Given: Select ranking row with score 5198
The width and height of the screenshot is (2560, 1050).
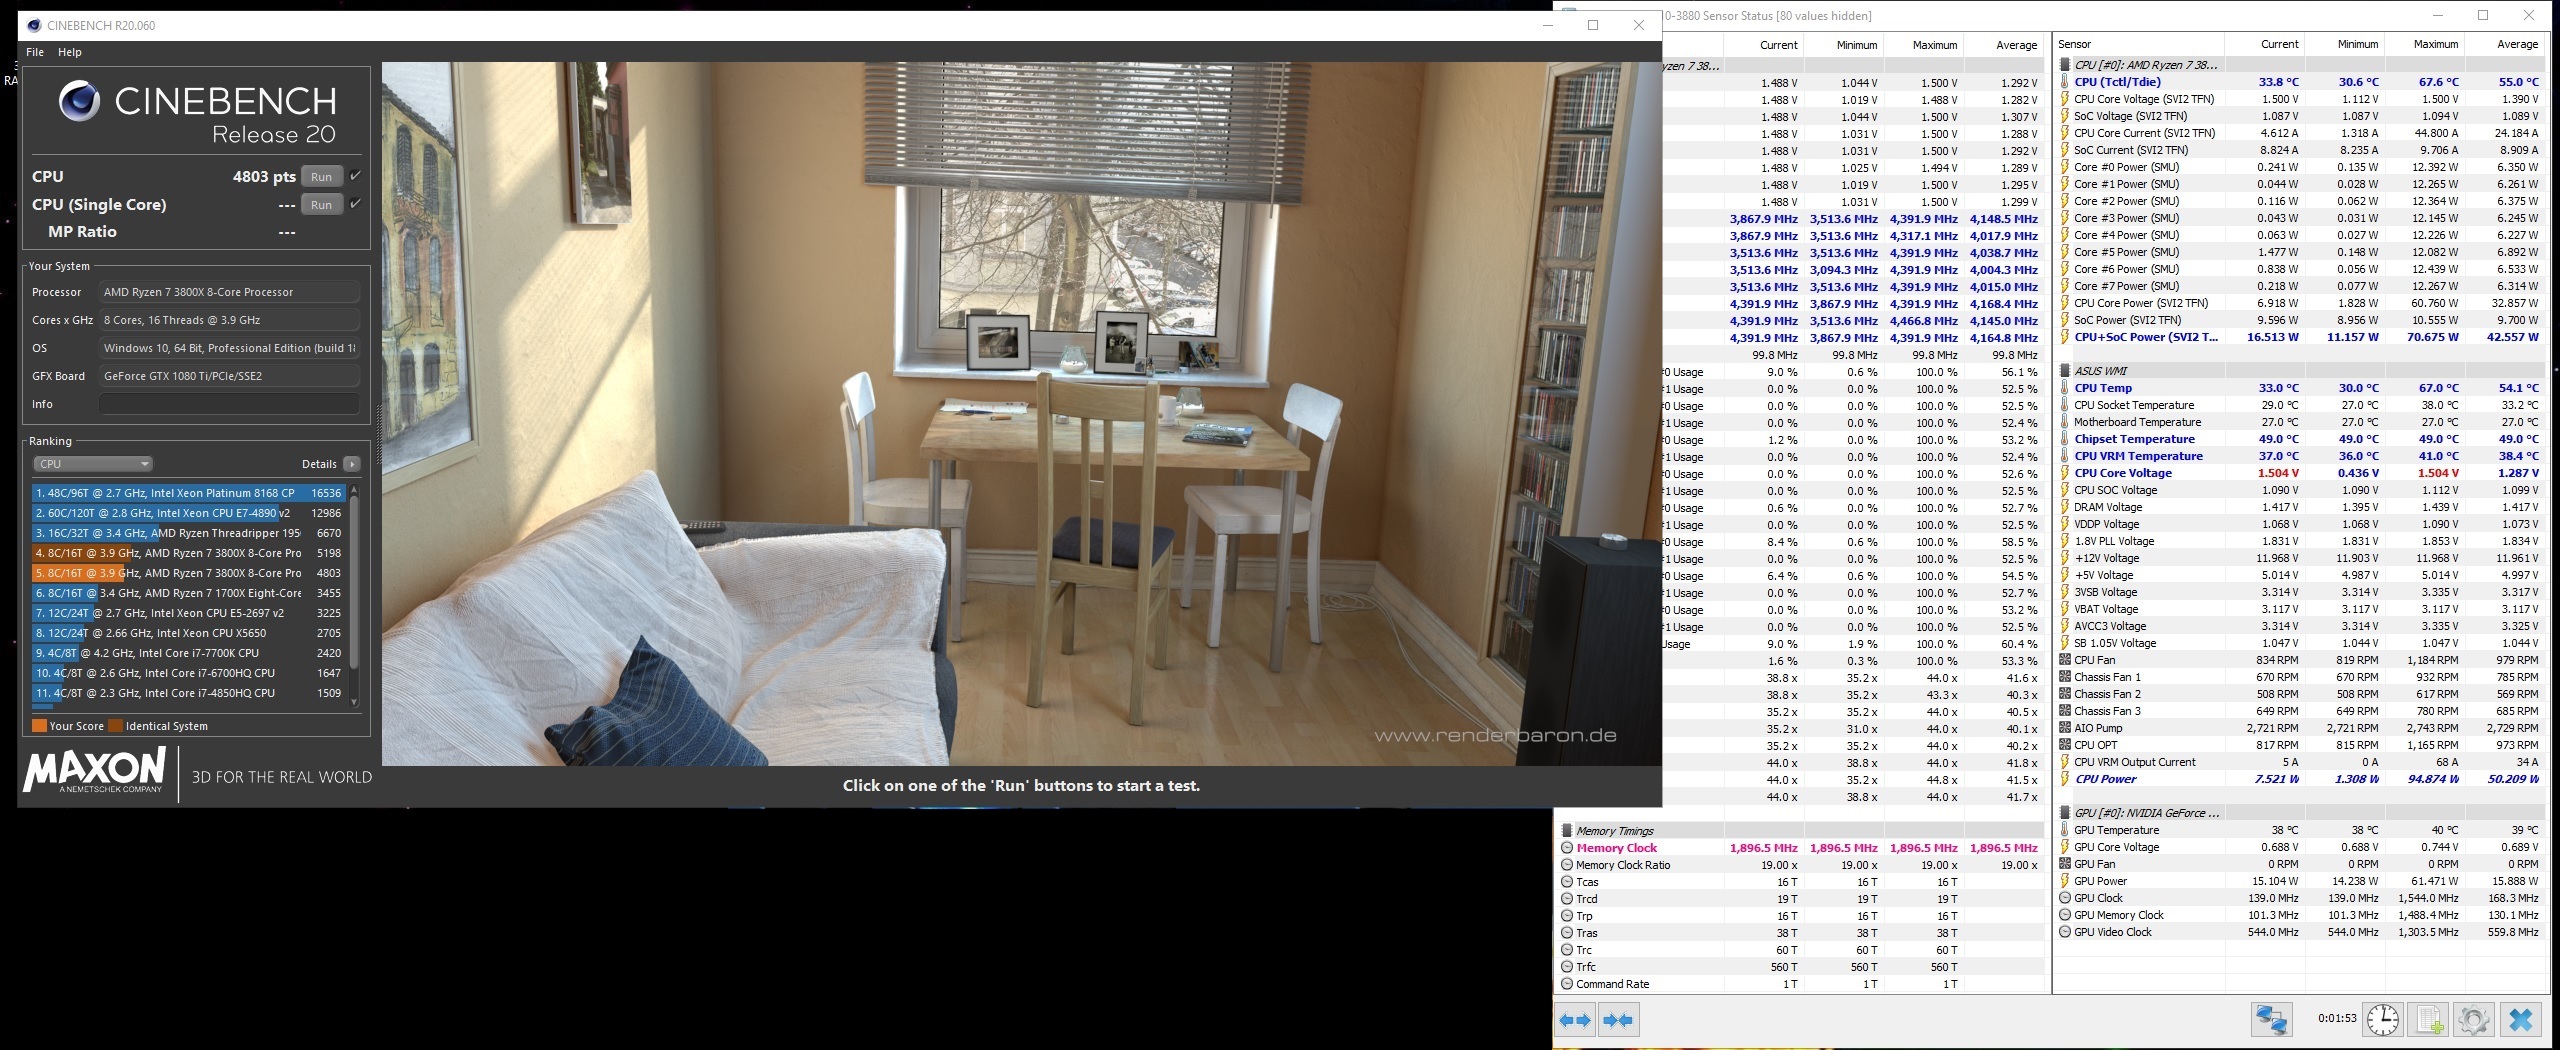Looking at the screenshot, I should tap(188, 553).
